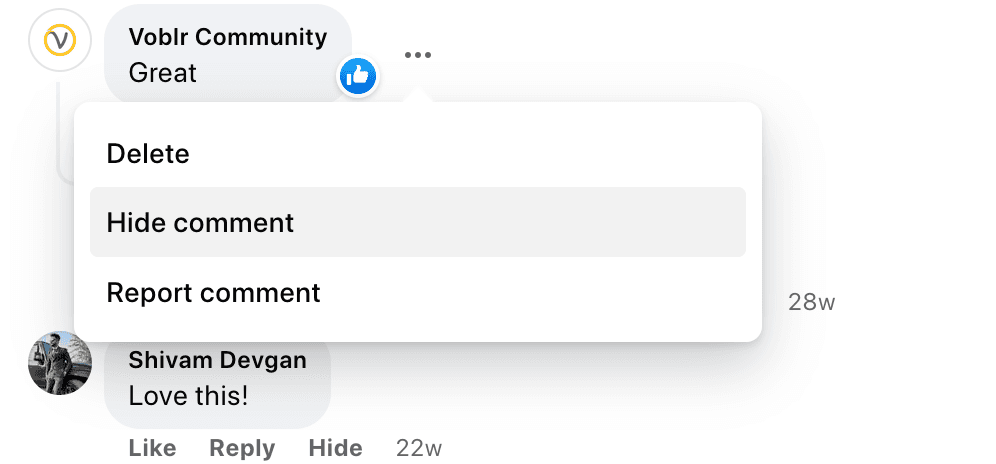Open Shivam Devgan's profile picture
Image resolution: width=996 pixels, height=464 pixels.
pyautogui.click(x=60, y=363)
